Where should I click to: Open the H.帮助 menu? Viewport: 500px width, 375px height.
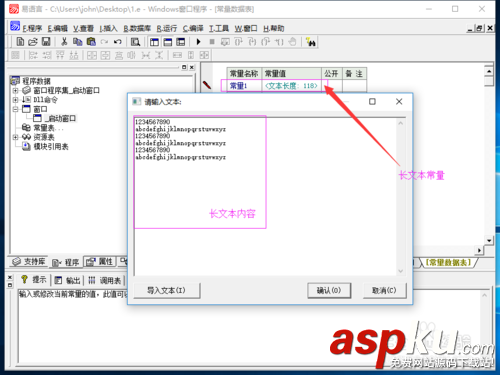[273, 28]
